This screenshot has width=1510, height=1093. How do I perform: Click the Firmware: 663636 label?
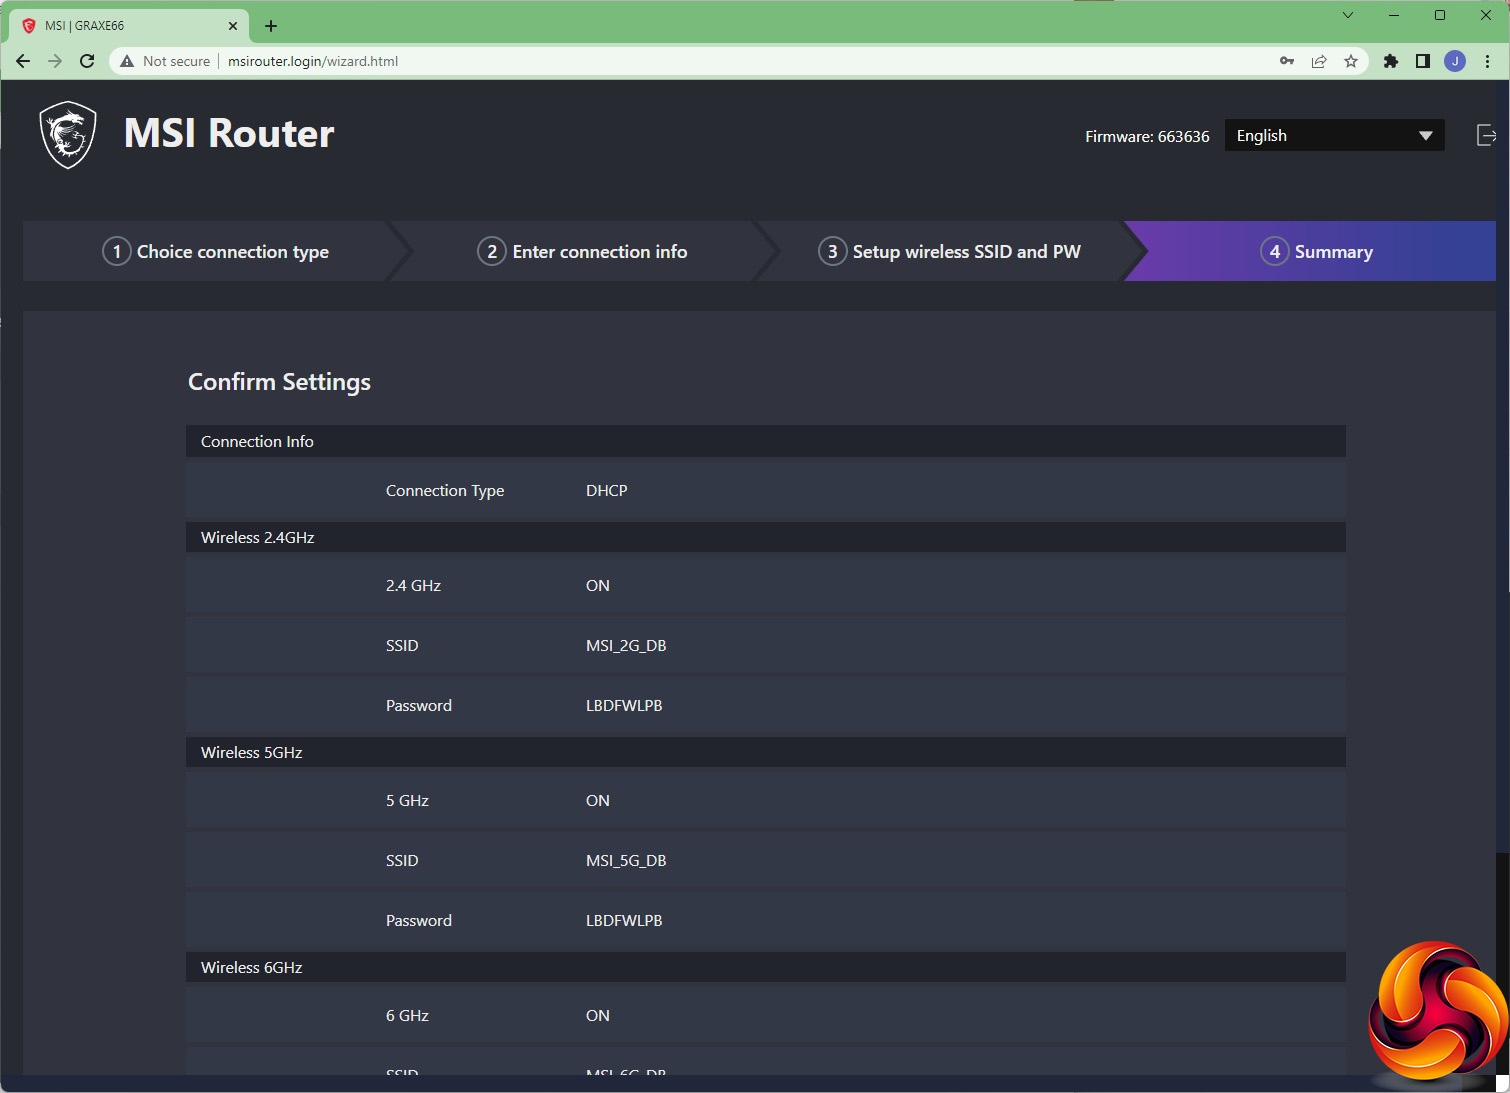1147,136
